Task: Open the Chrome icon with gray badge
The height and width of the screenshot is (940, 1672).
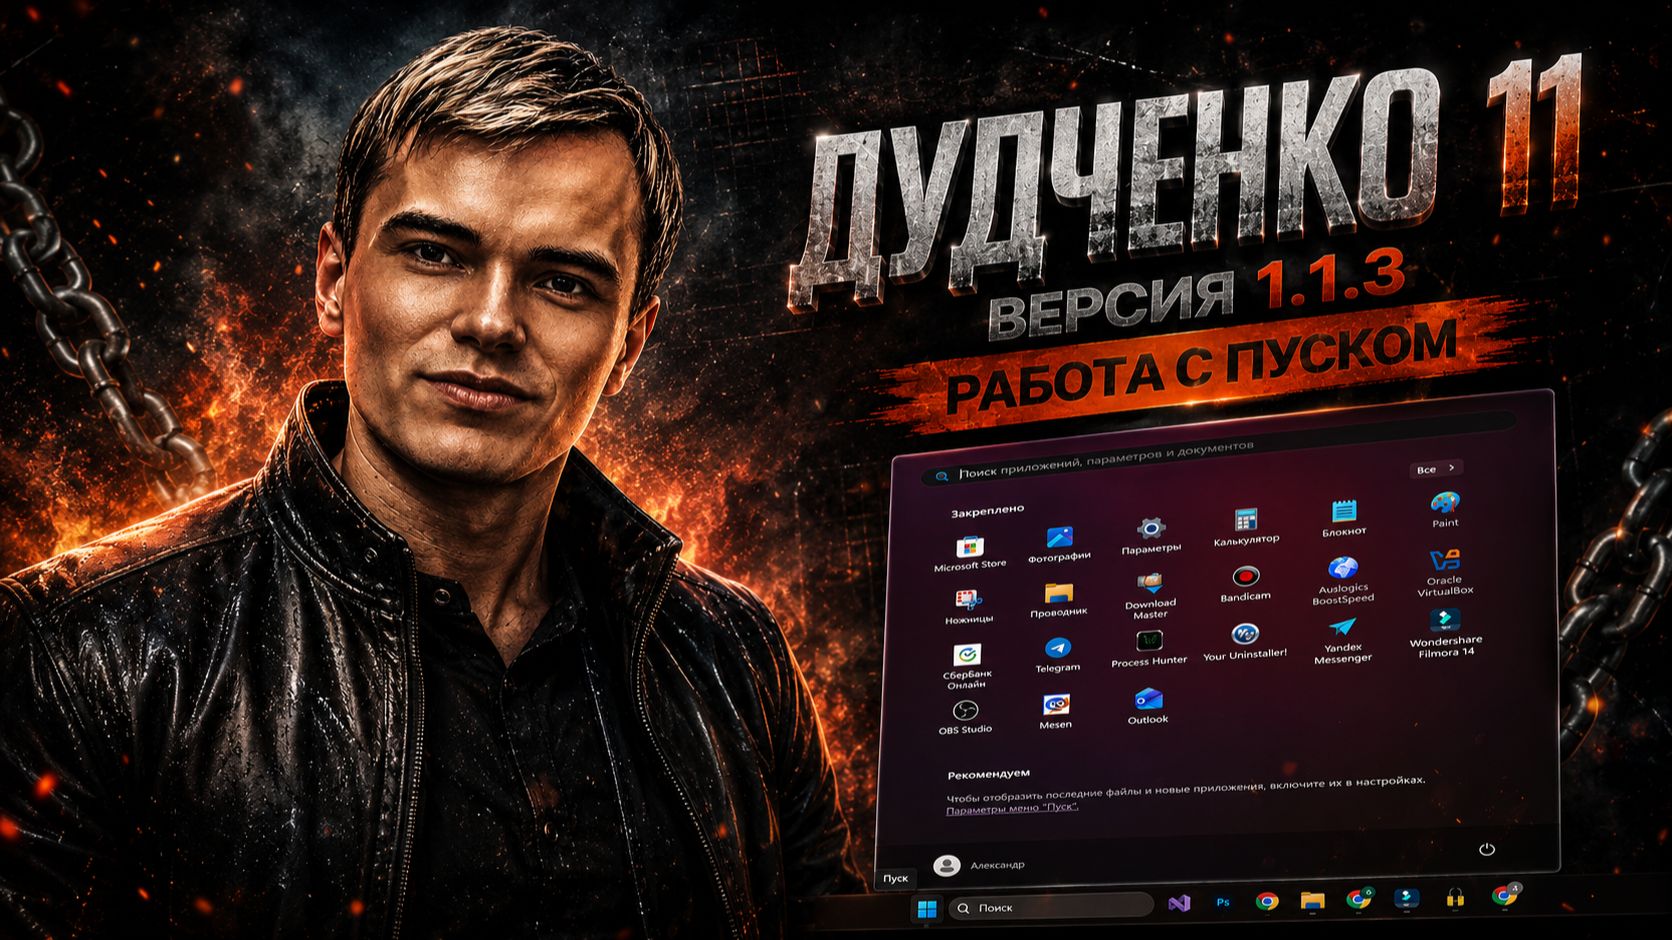Action: (1504, 896)
